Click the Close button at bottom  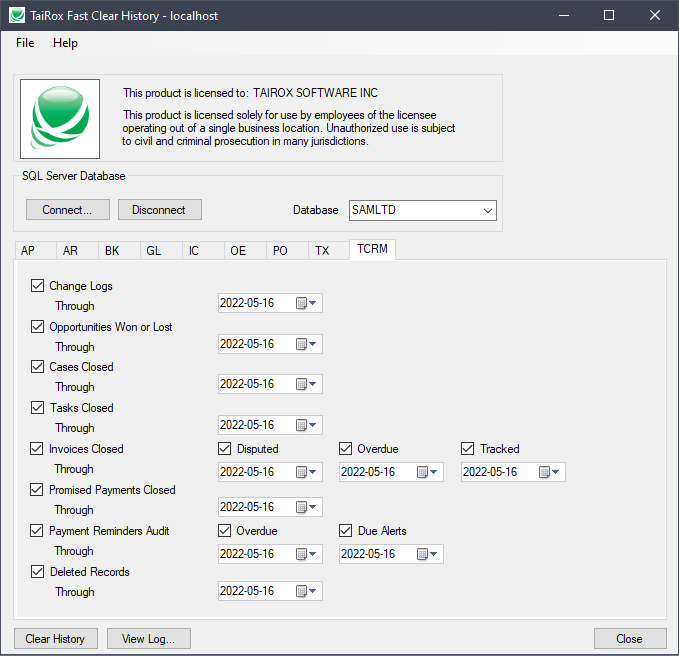click(x=630, y=639)
